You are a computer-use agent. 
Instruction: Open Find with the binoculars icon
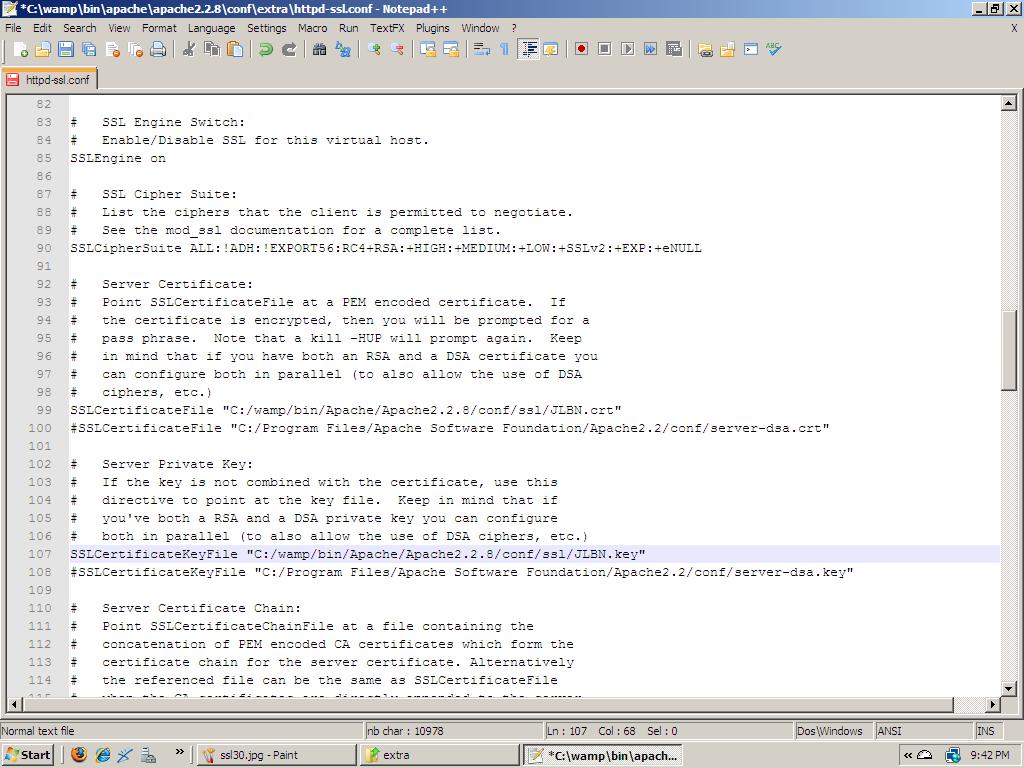(x=320, y=49)
